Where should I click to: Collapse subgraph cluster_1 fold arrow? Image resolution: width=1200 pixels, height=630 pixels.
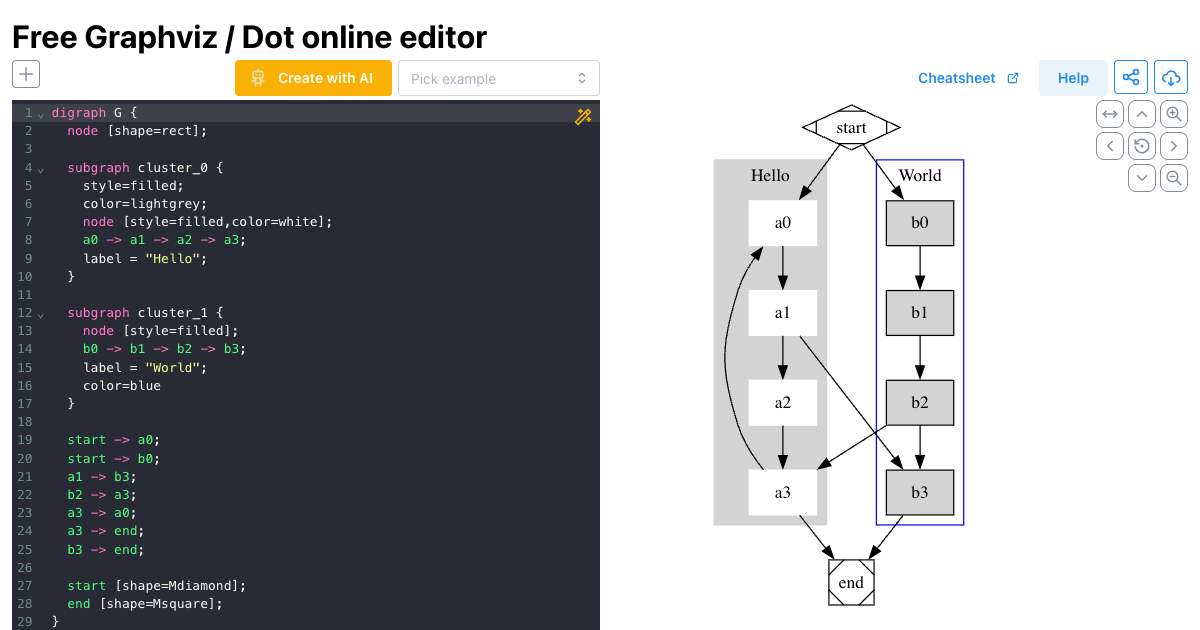40,313
